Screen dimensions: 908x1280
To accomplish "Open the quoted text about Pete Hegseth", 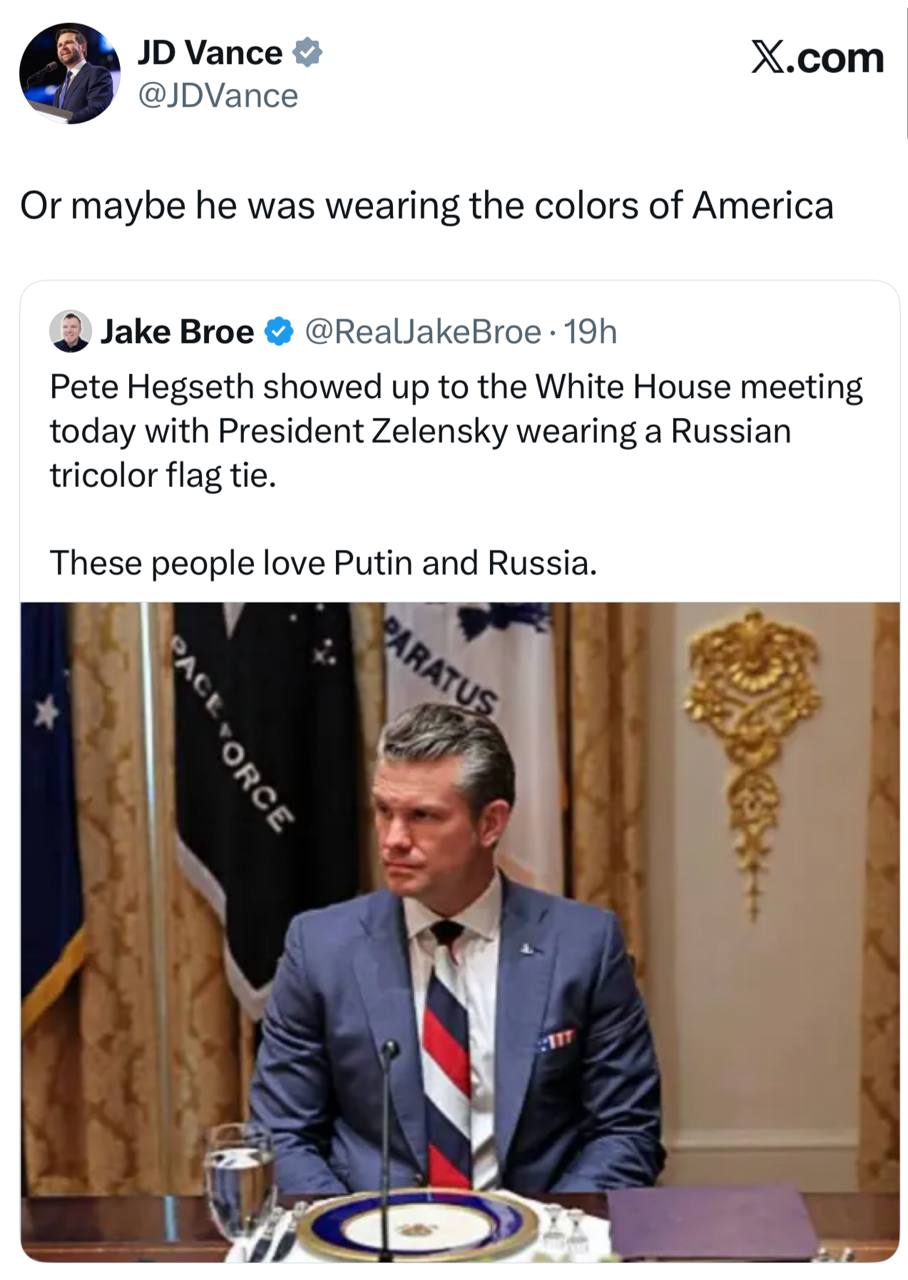I will coord(456,430).
